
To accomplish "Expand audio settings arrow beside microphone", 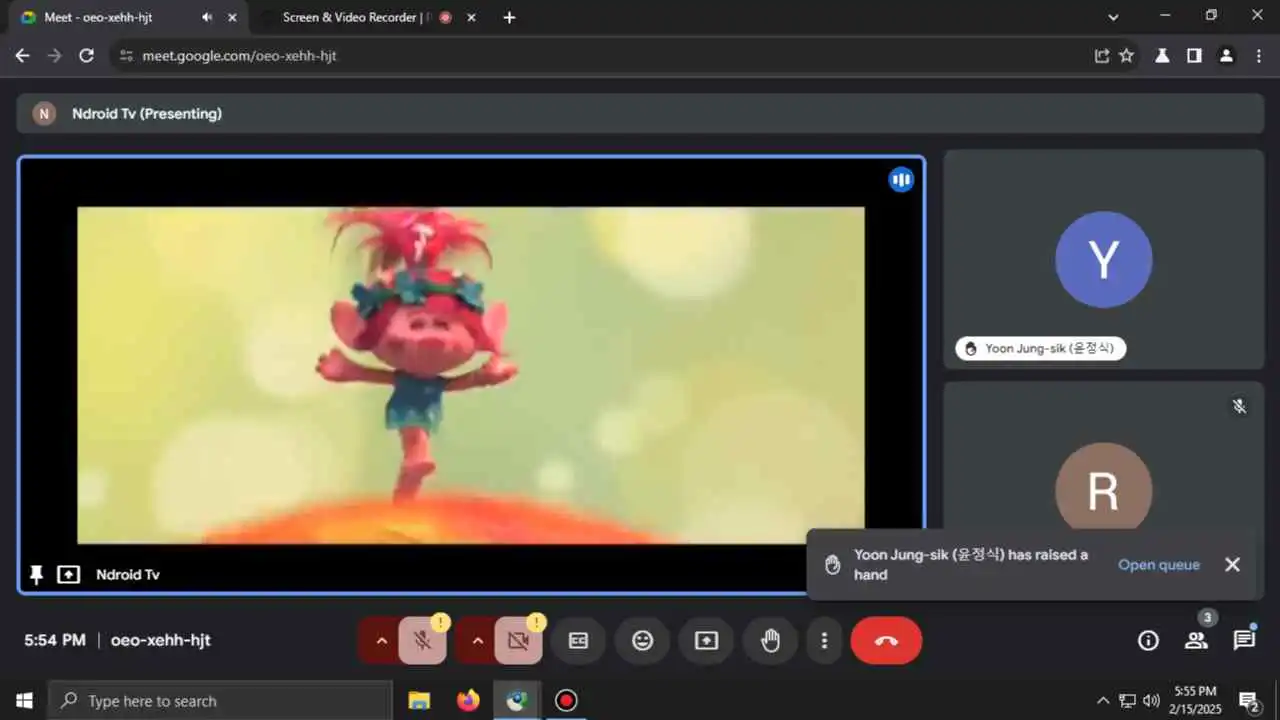I will 381,641.
